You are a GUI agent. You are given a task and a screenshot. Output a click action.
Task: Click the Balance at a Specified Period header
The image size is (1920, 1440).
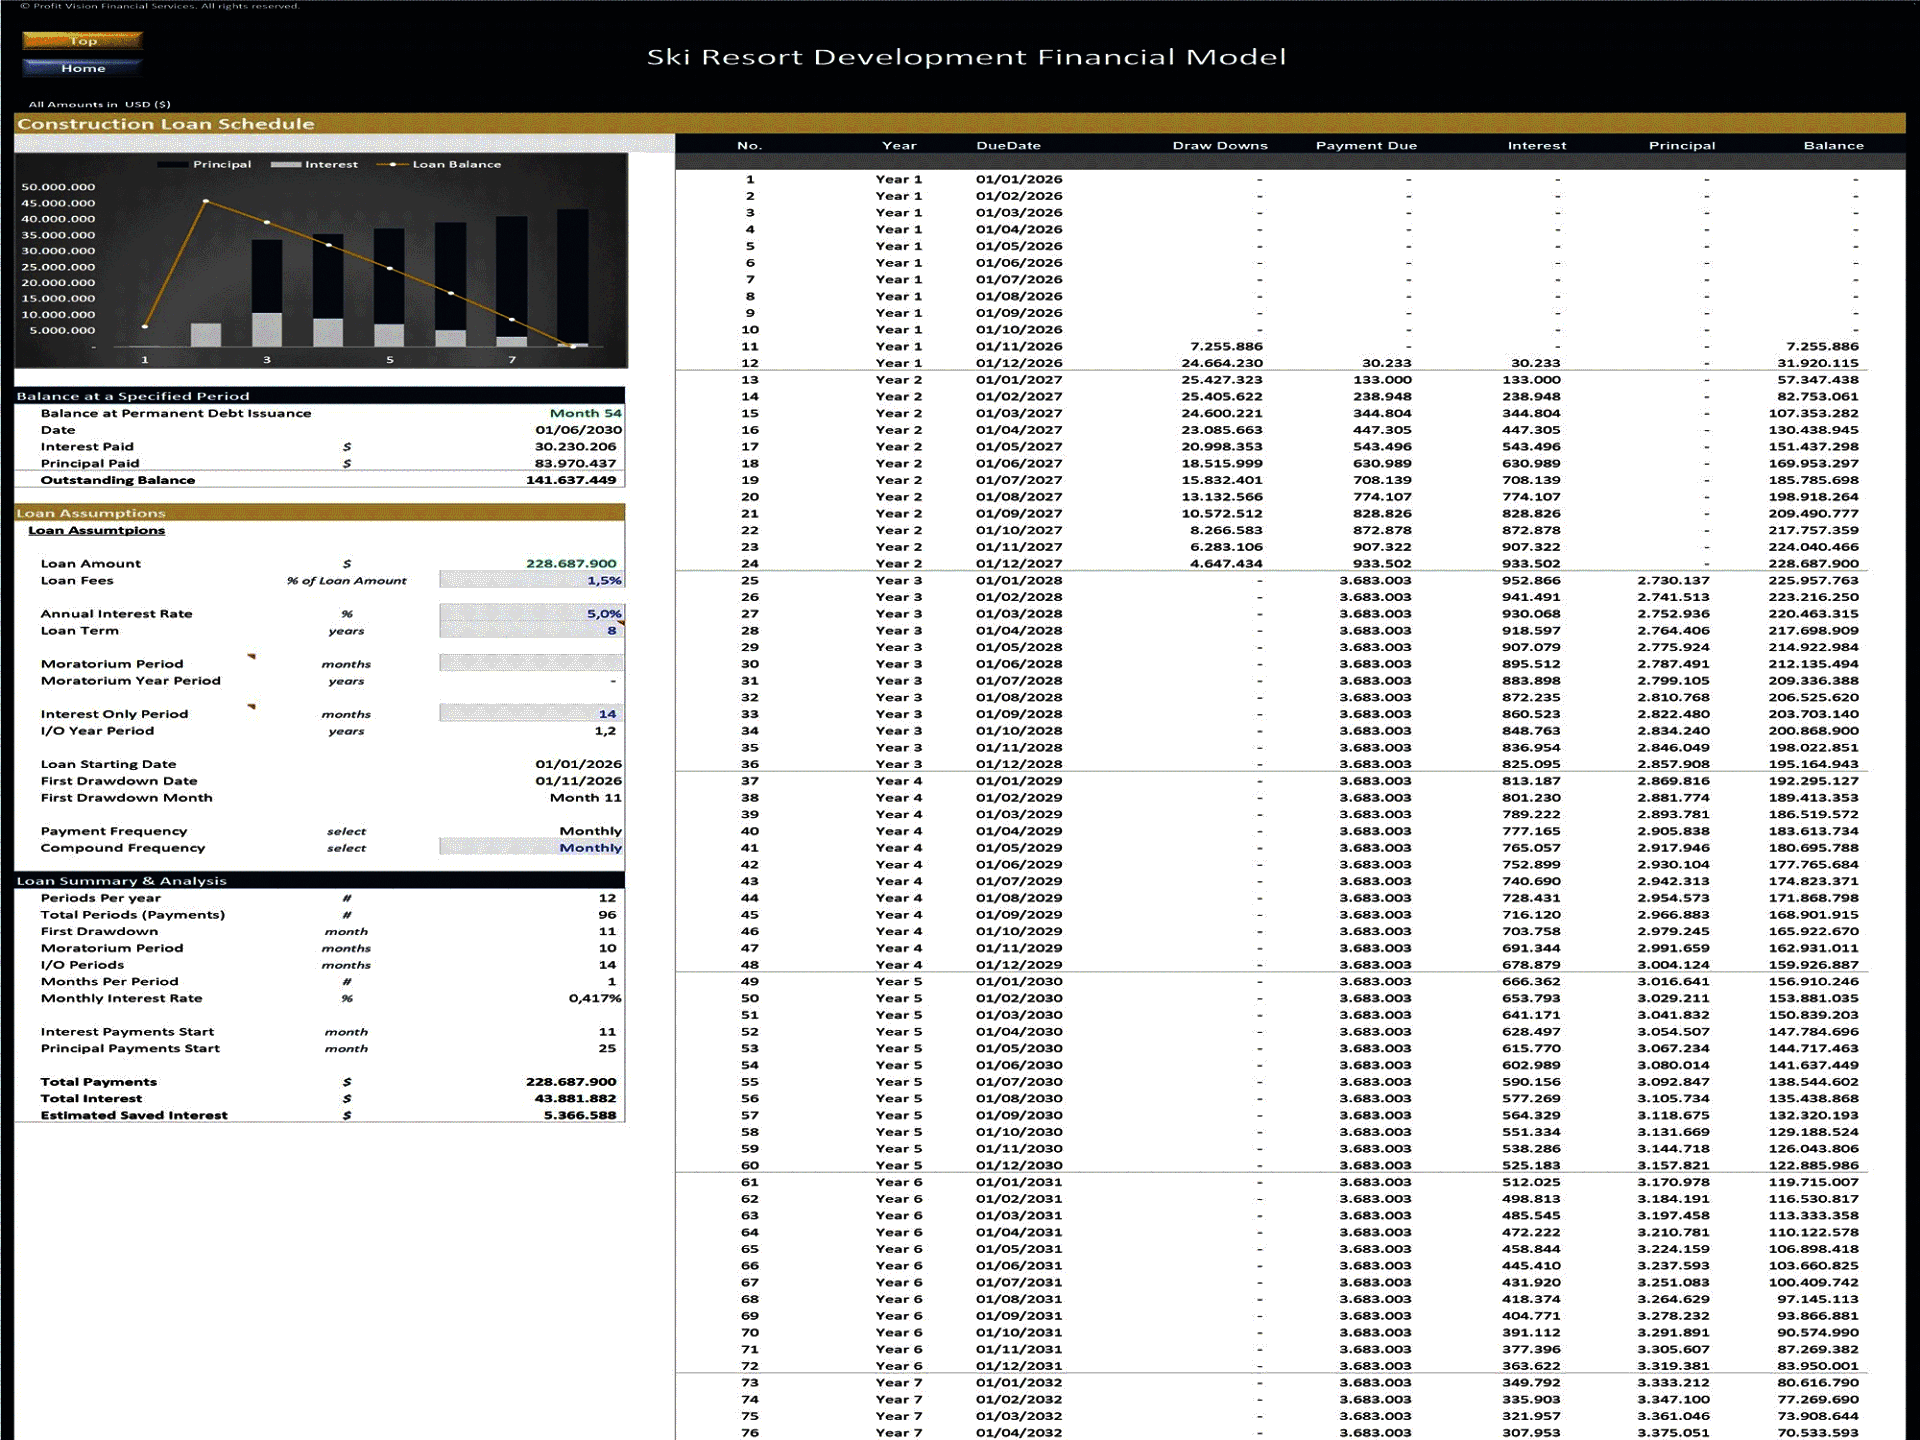(x=319, y=396)
